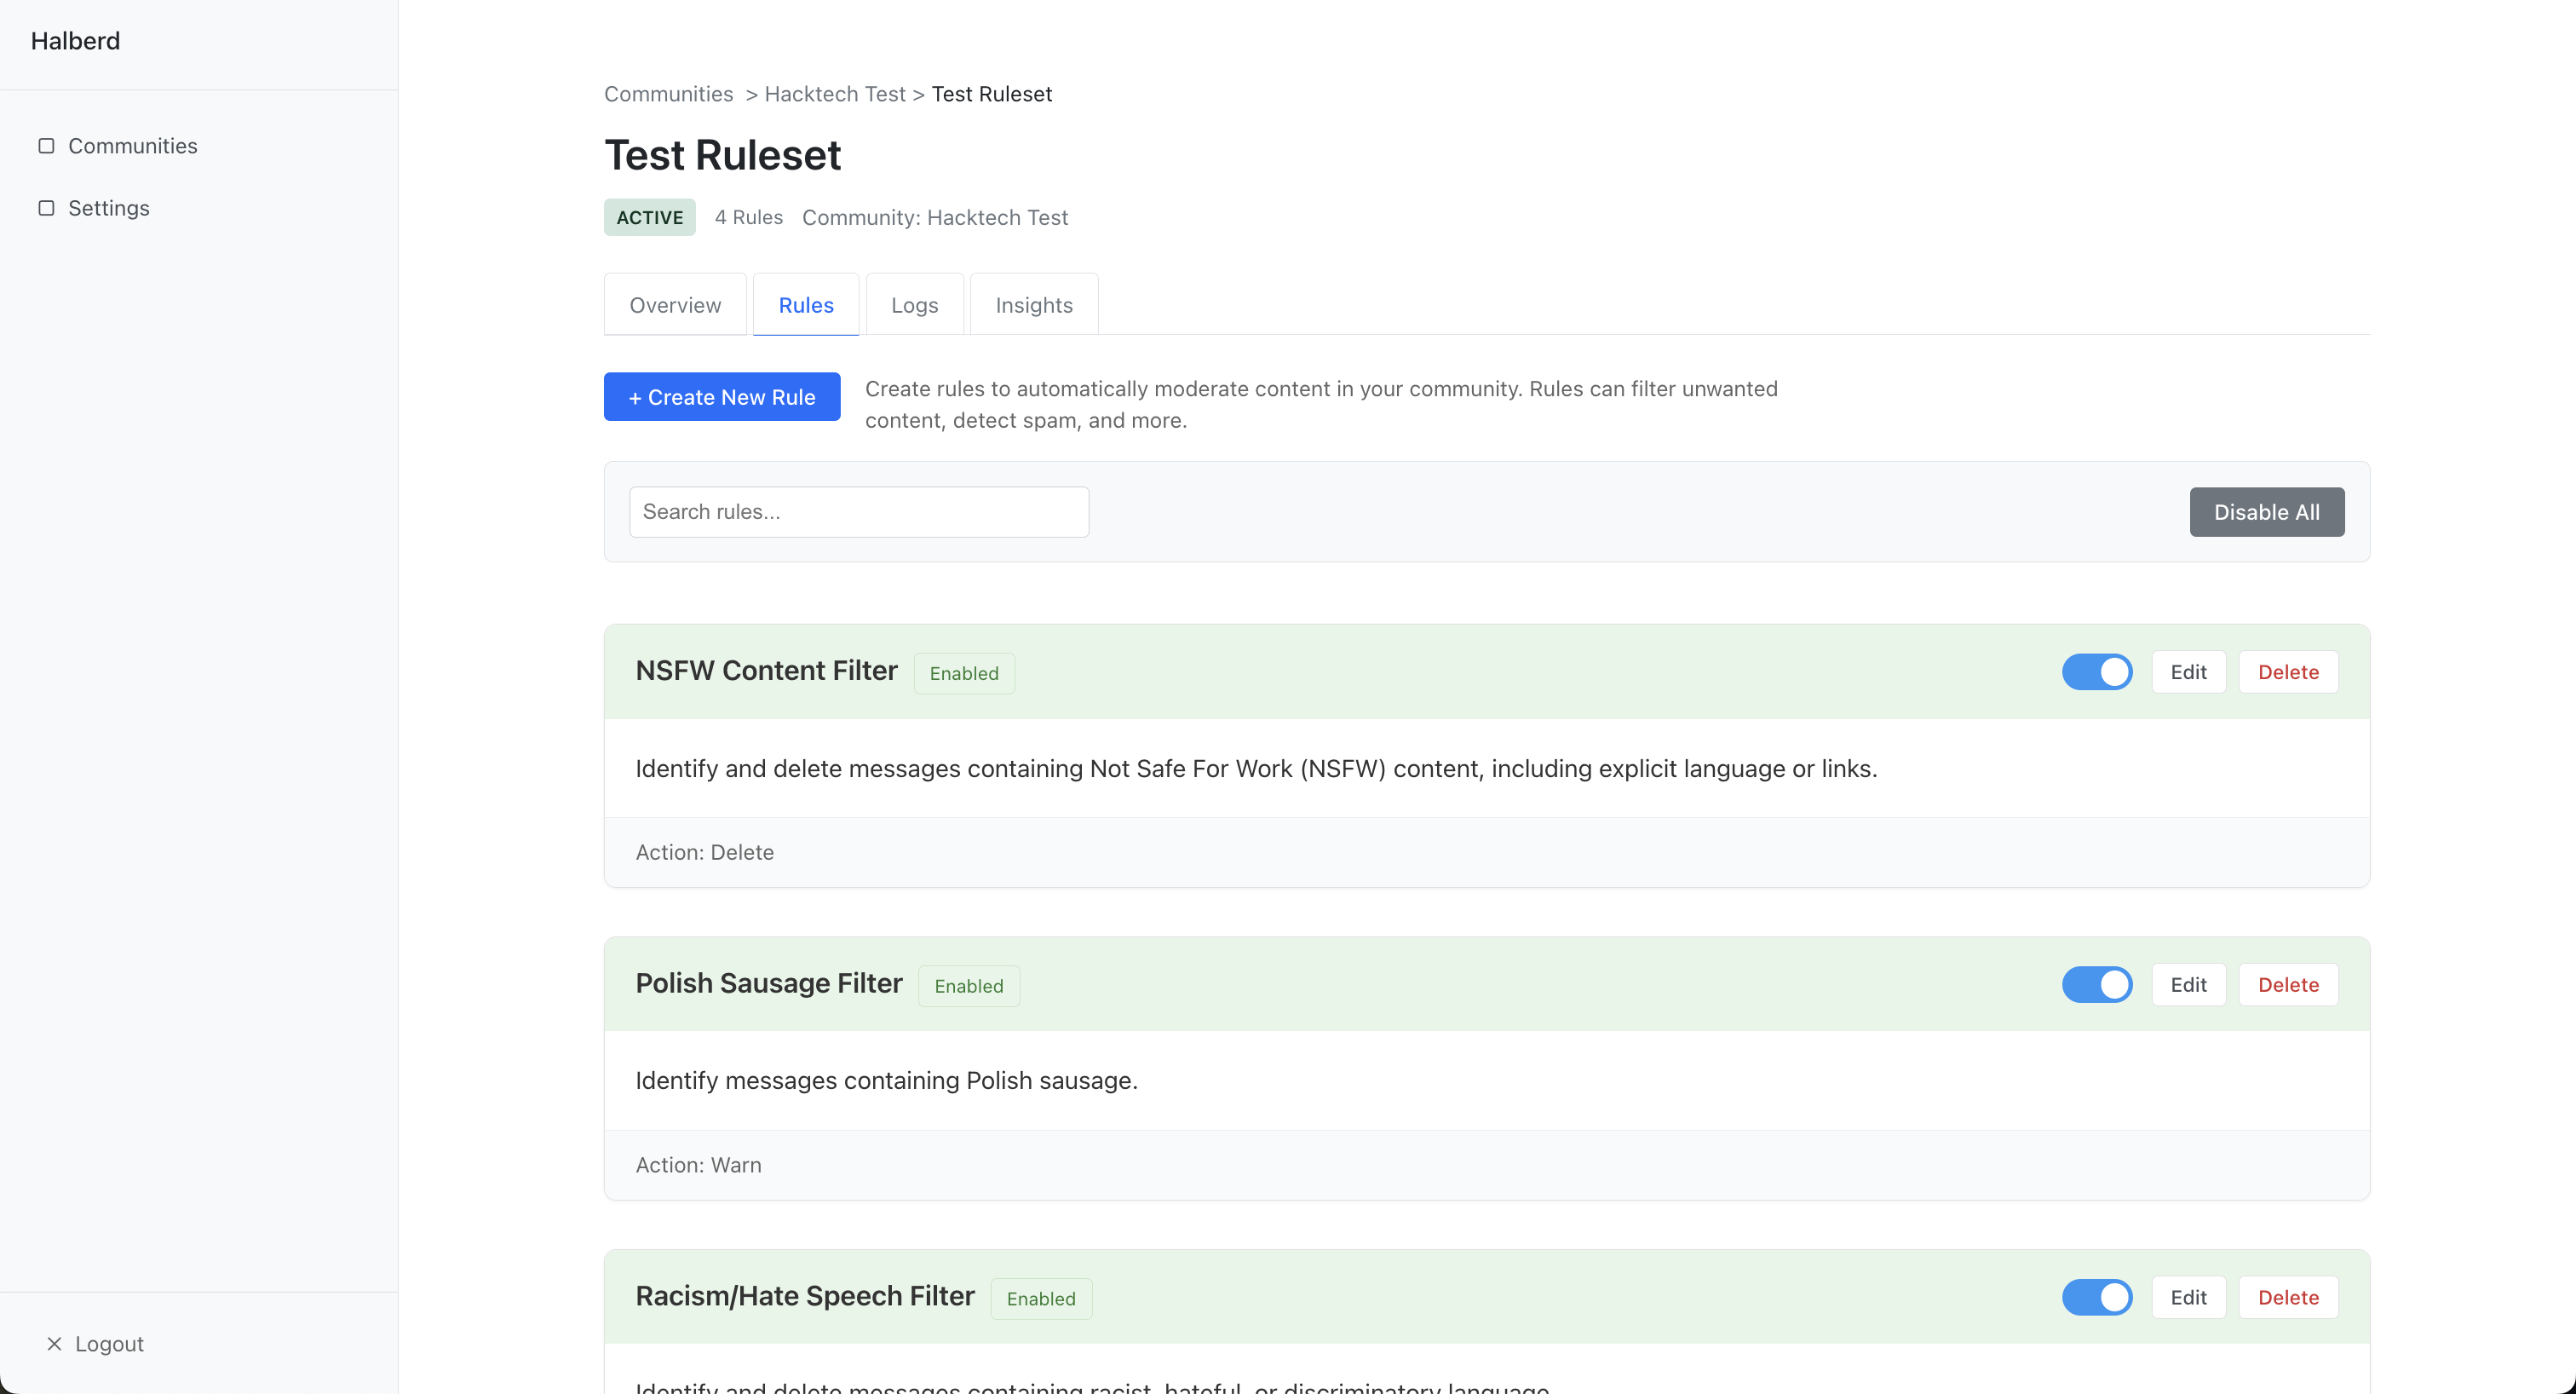Delete the Polish Sausage Filter rule
The width and height of the screenshot is (2576, 1394).
[2287, 985]
